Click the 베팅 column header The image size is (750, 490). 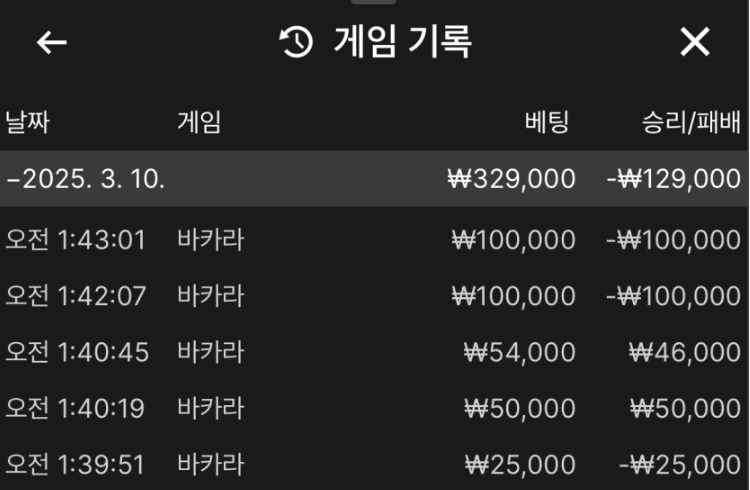pyautogui.click(x=547, y=123)
